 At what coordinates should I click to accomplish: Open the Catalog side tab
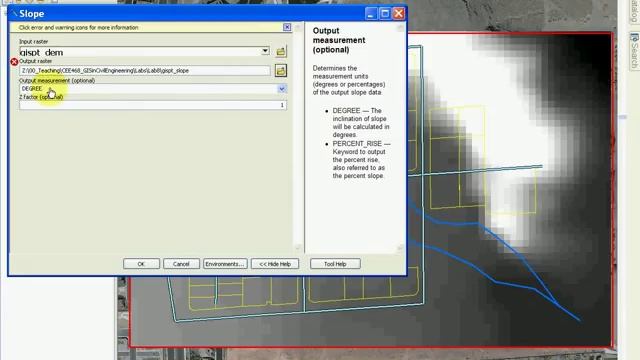click(634, 11)
